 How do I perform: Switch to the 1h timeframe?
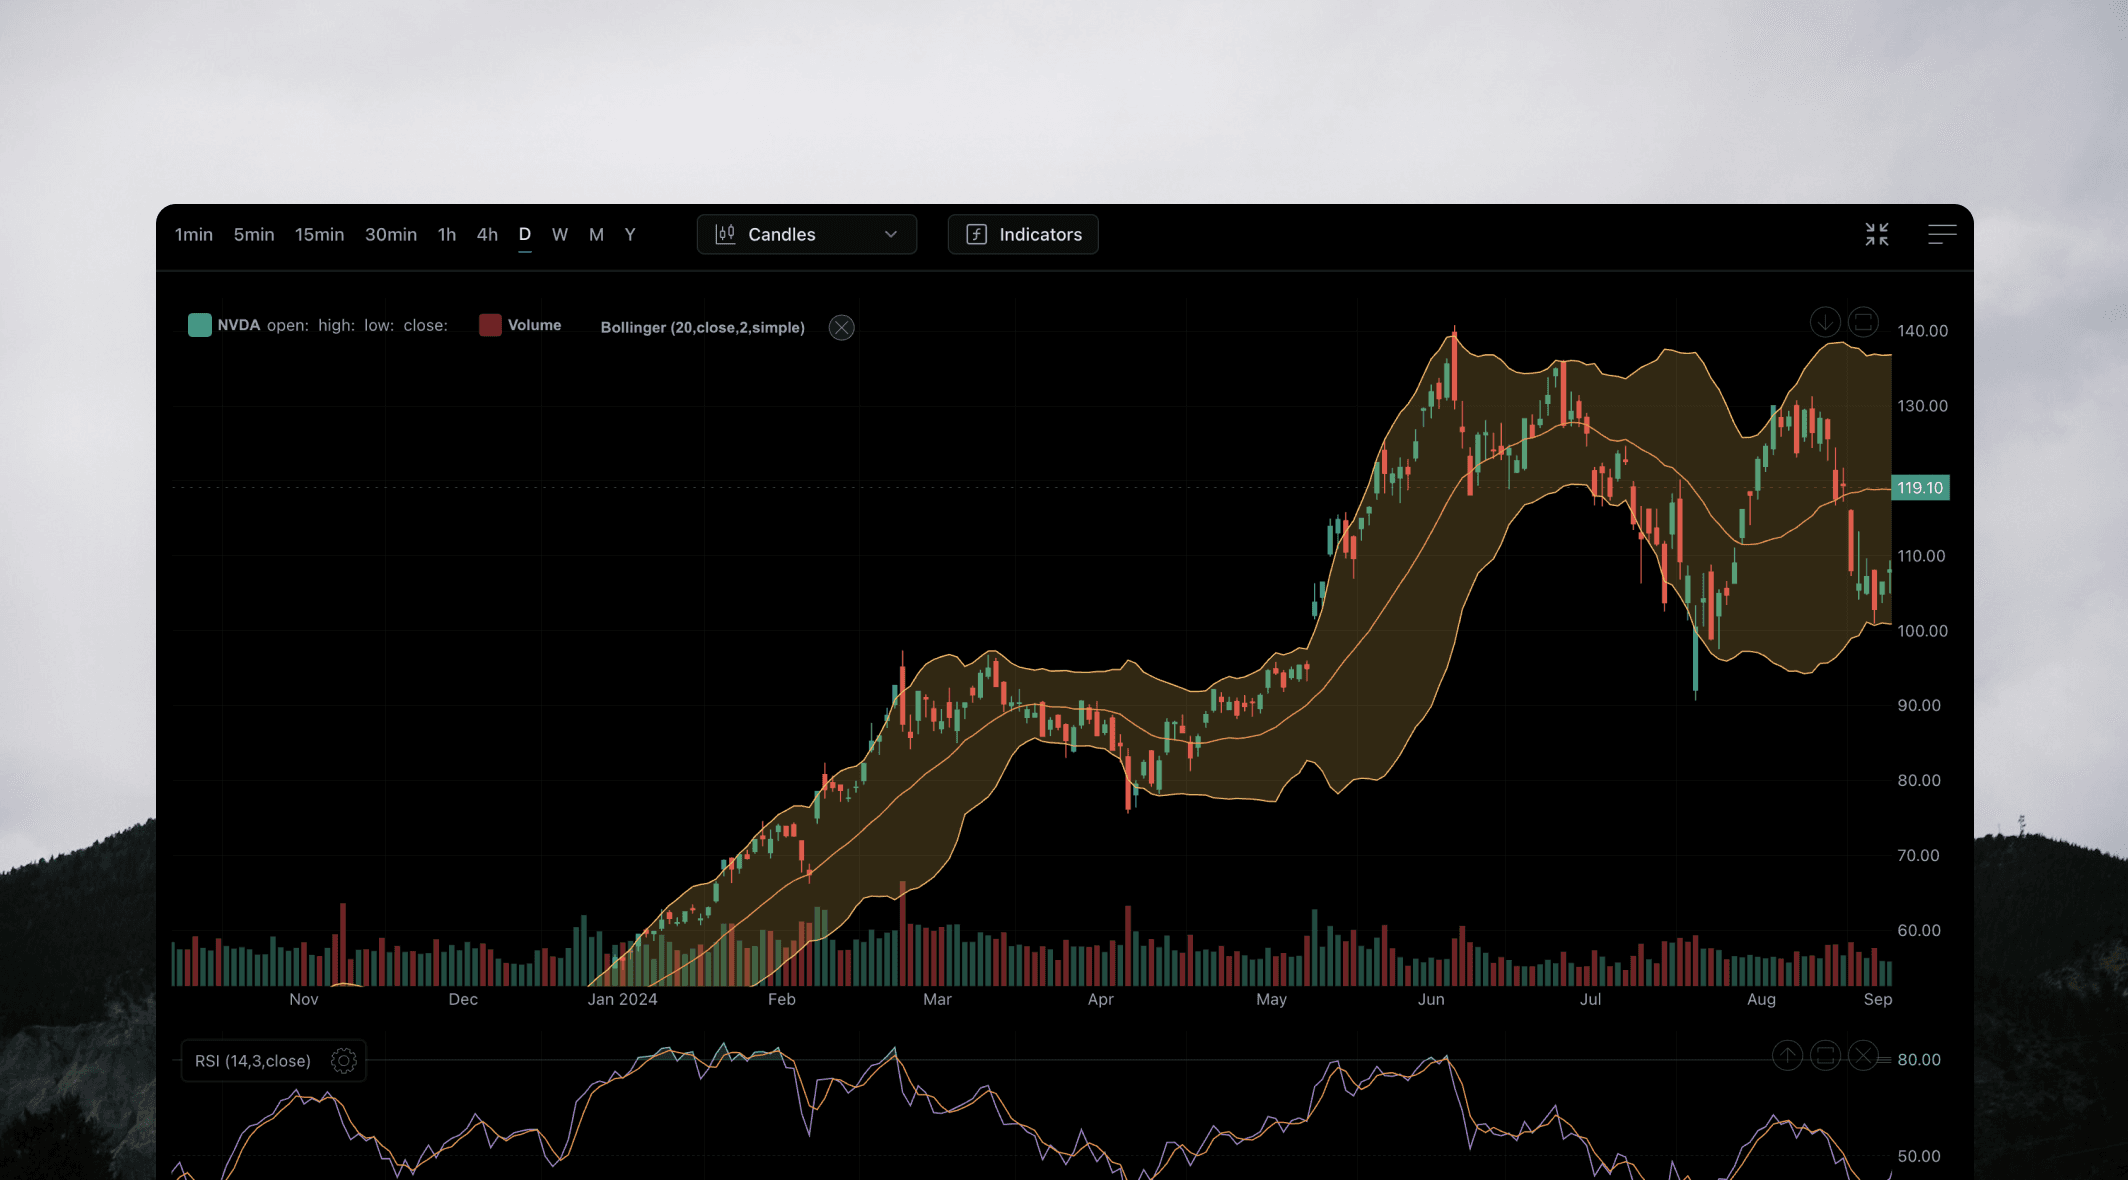[x=446, y=234]
